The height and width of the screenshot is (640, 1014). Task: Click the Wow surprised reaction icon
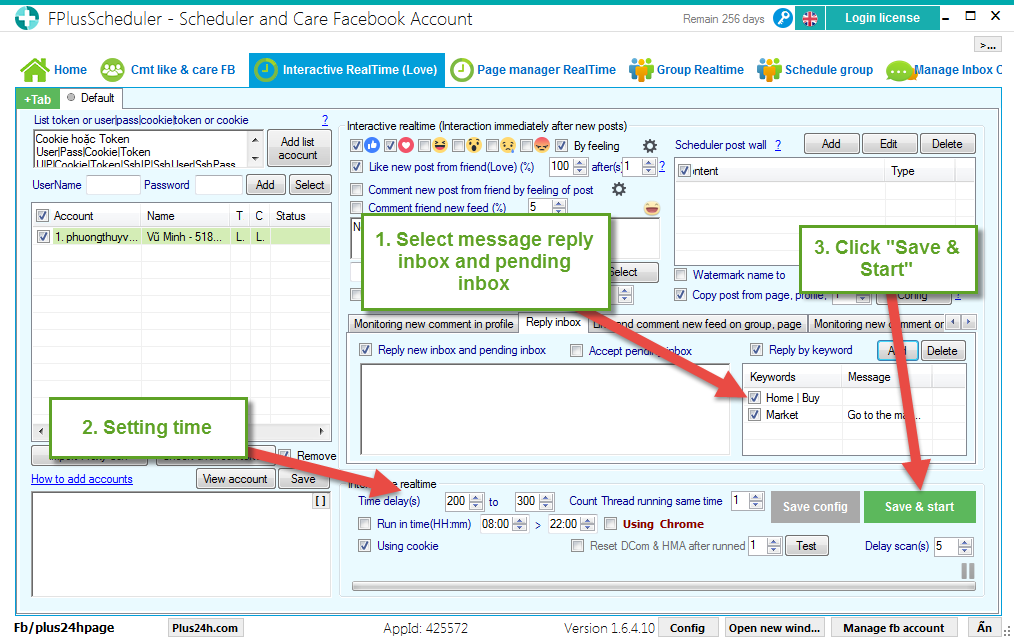point(474,145)
